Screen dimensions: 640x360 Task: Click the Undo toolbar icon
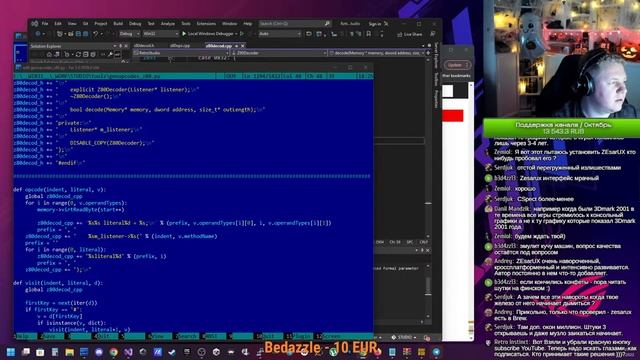click(x=96, y=34)
